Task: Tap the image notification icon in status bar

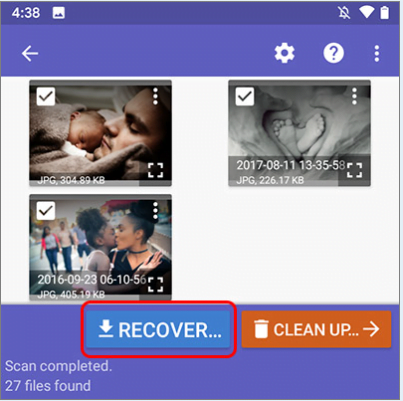Action: pos(58,13)
